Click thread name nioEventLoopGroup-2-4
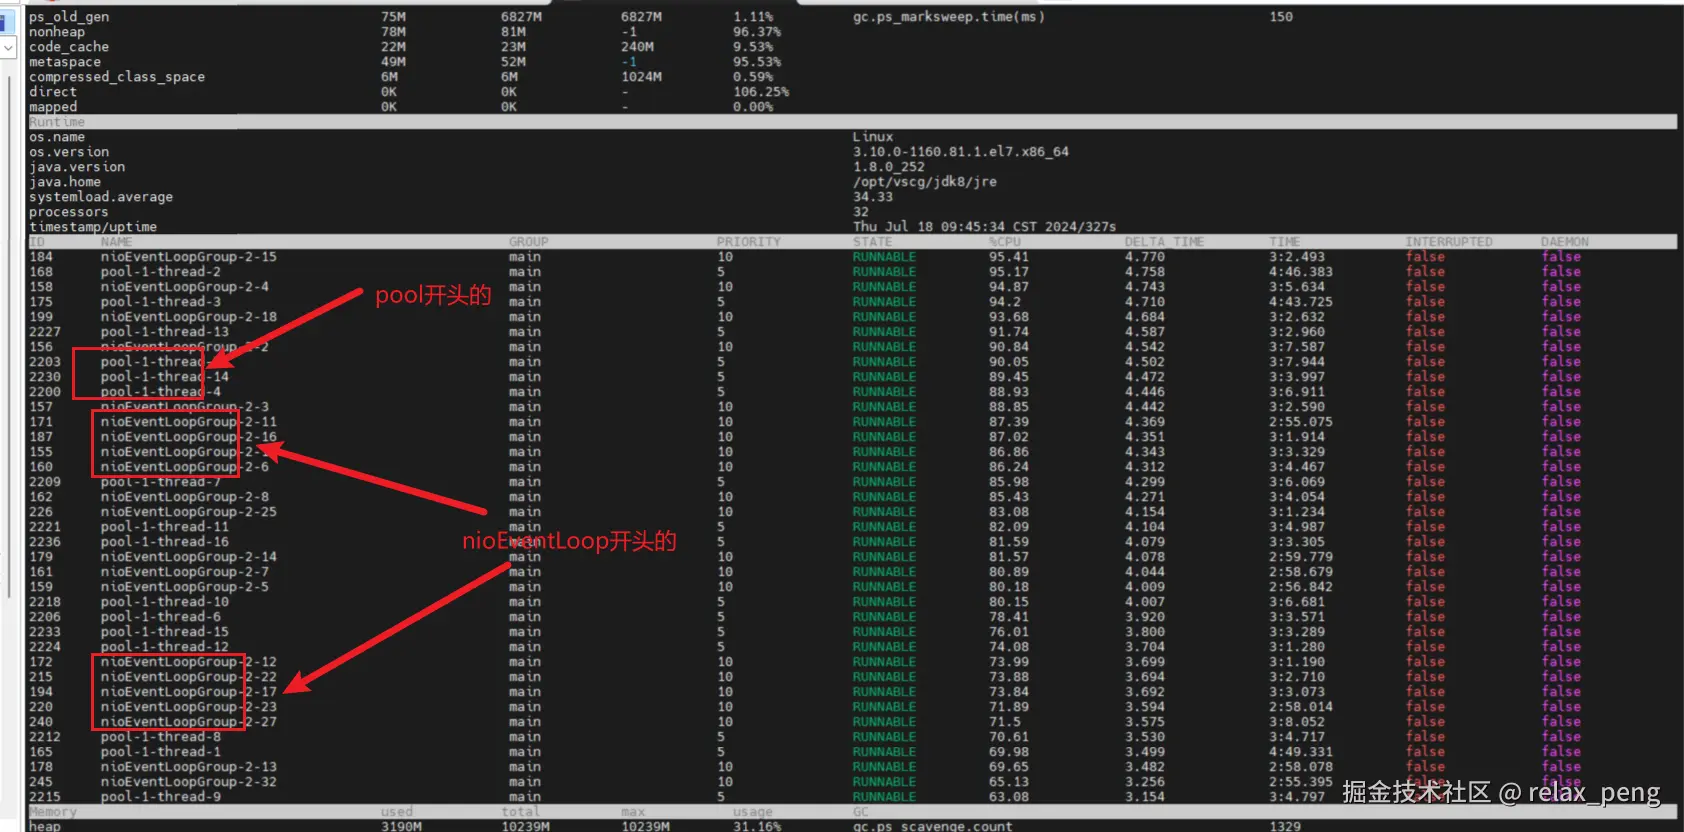This screenshot has height=832, width=1684. coord(184,287)
